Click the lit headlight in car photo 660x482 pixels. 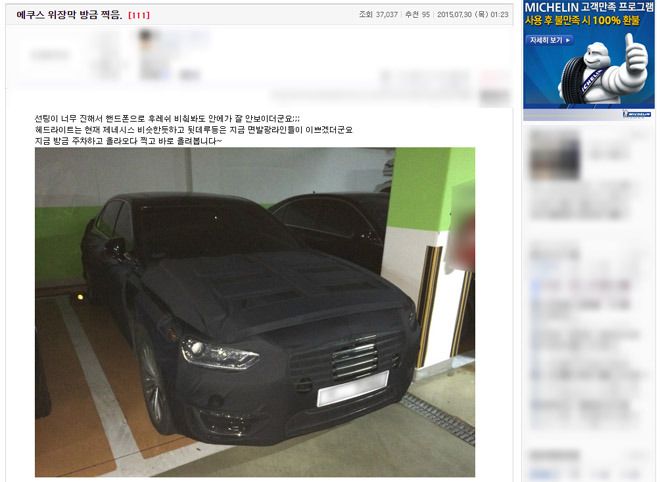(x=218, y=354)
